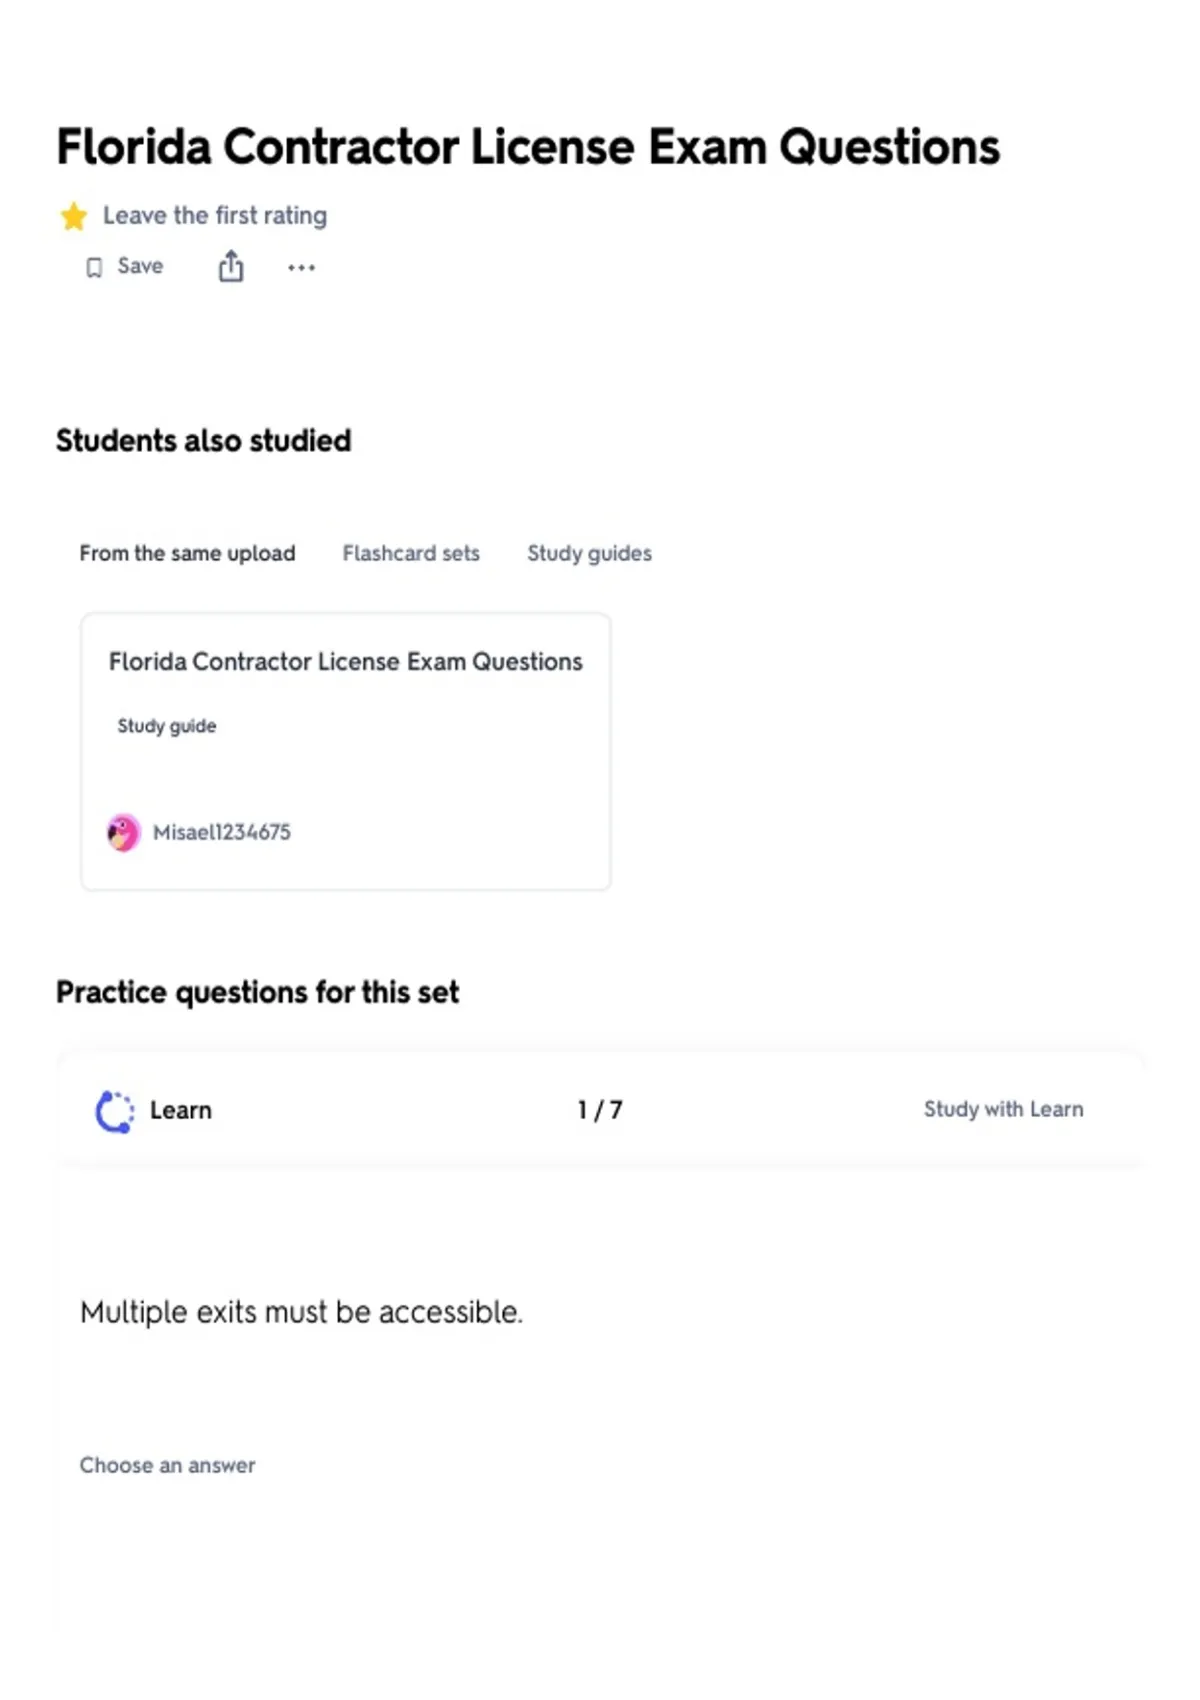The height and width of the screenshot is (1700, 1200).
Task: Click the page title heading
Action: click(x=528, y=147)
